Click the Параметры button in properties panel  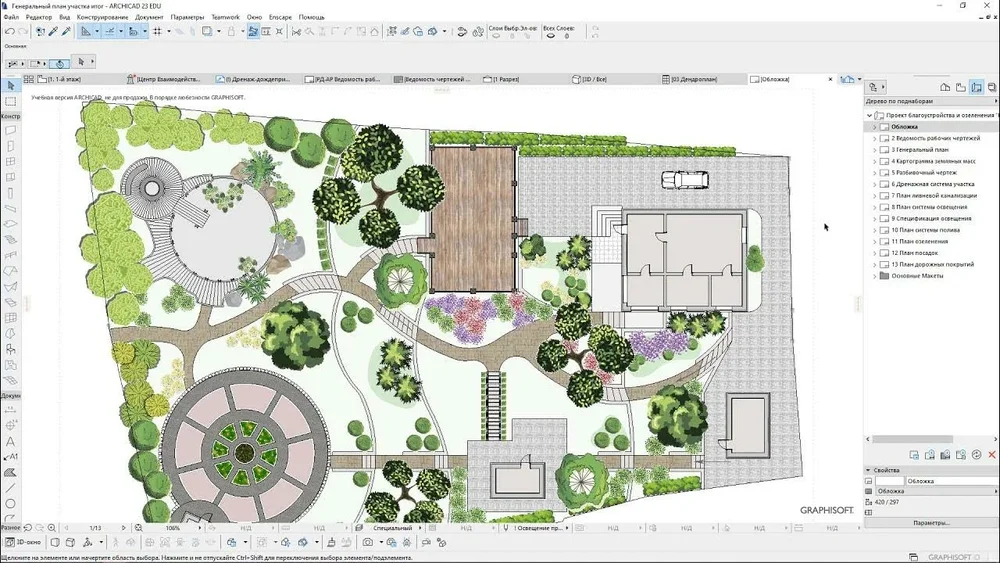point(930,522)
